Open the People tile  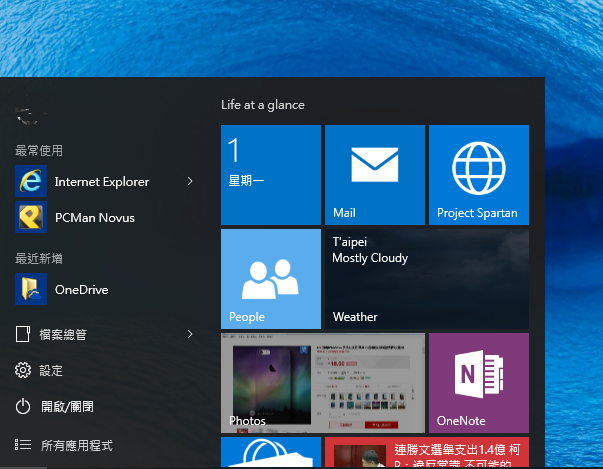(x=271, y=279)
